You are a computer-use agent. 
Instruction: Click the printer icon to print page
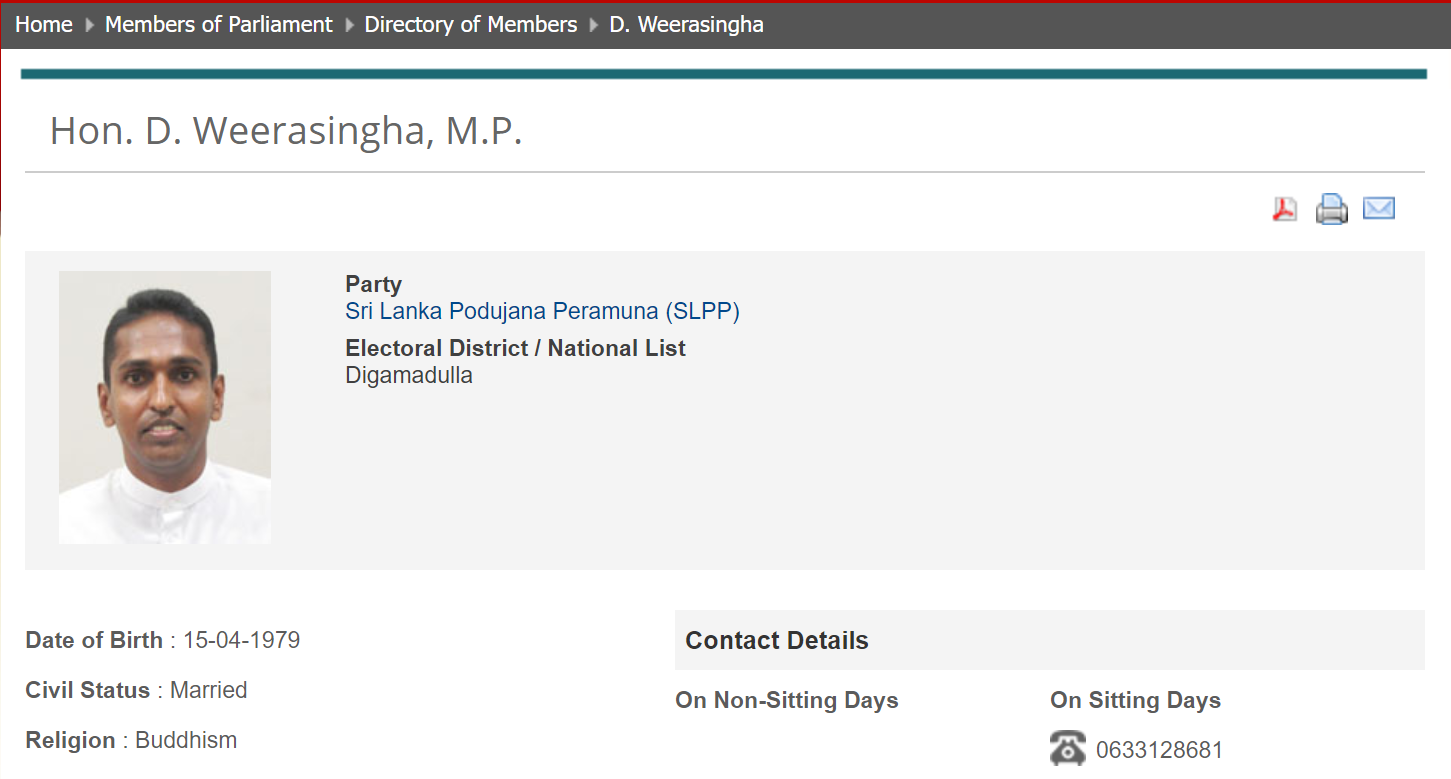1331,209
